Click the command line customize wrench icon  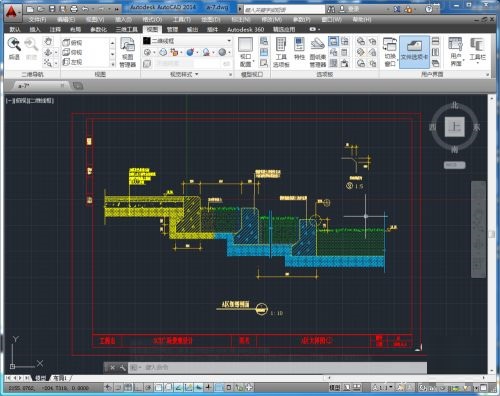(122, 368)
